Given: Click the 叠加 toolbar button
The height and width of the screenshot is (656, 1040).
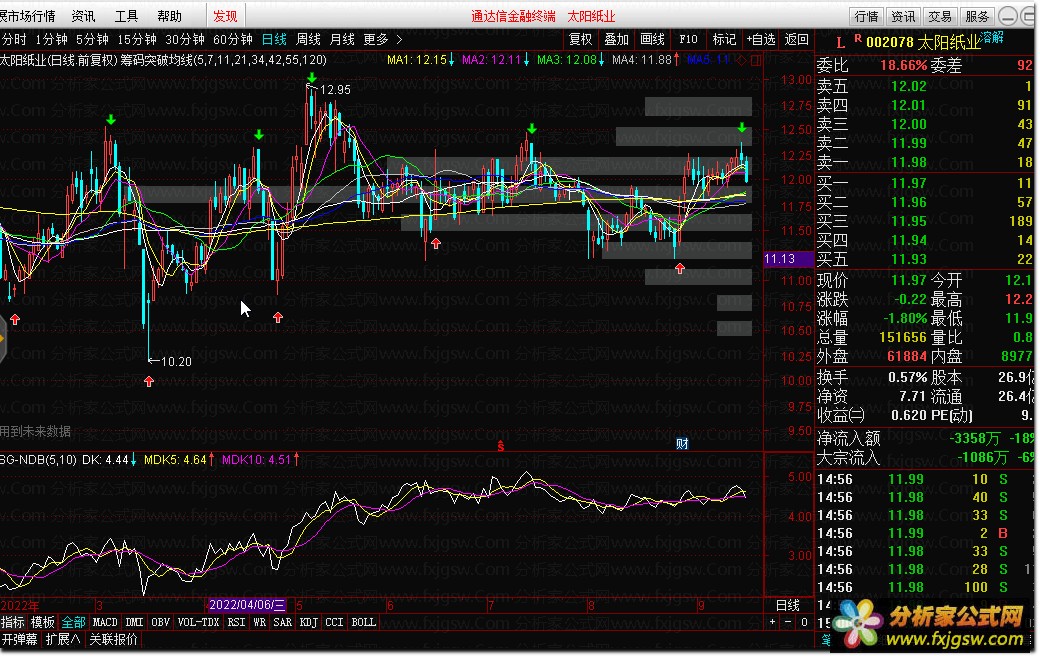Looking at the screenshot, I should pyautogui.click(x=616, y=40).
